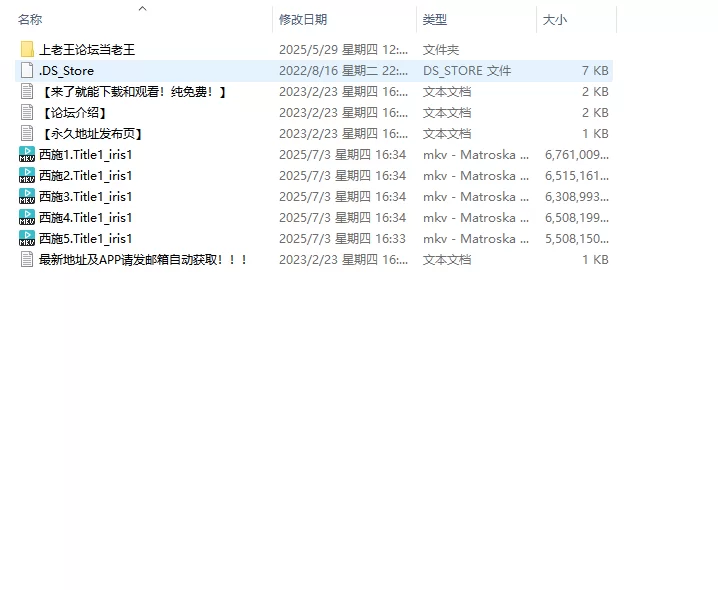Viewport: 718px width, 590px height.
Task: Click the size value 6,508,199...
Action: coord(577,218)
